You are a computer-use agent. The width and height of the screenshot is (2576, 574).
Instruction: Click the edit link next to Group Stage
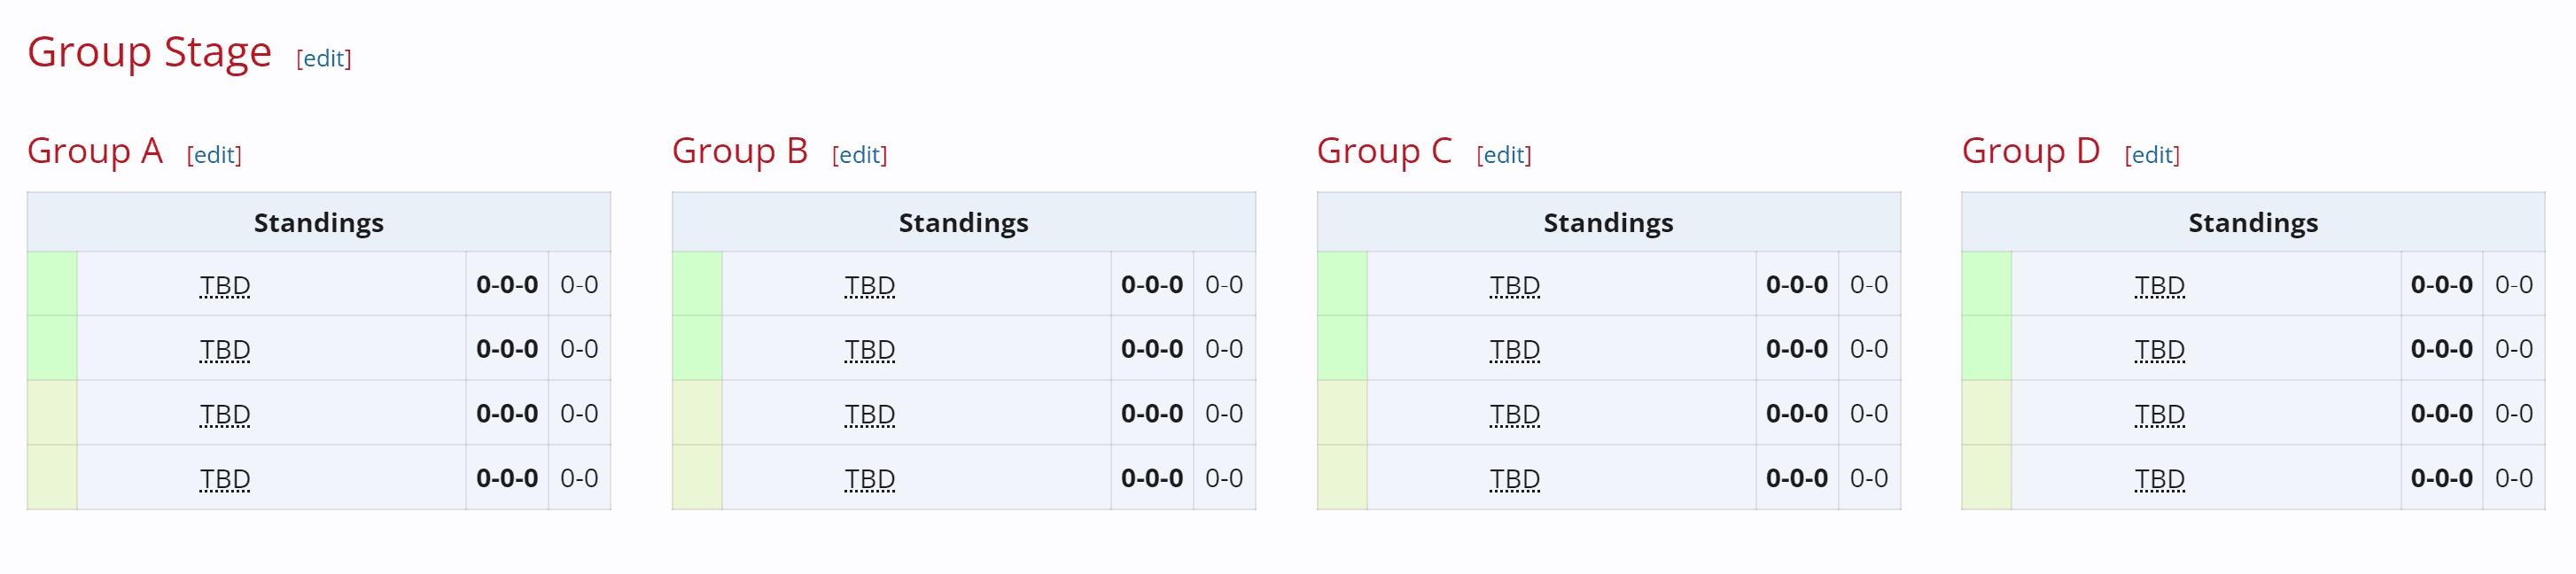click(x=324, y=59)
